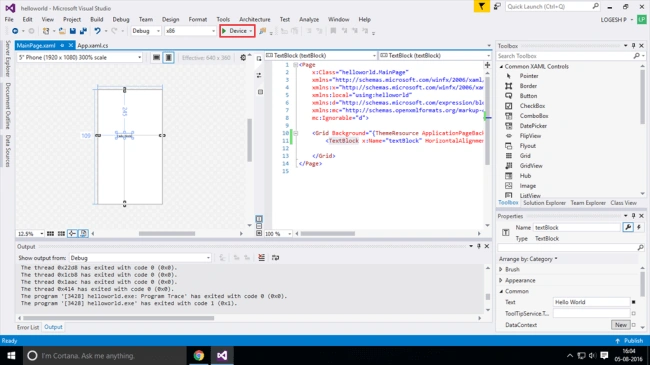Show the event handlers lightning view
The image size is (650, 365).
639,227
